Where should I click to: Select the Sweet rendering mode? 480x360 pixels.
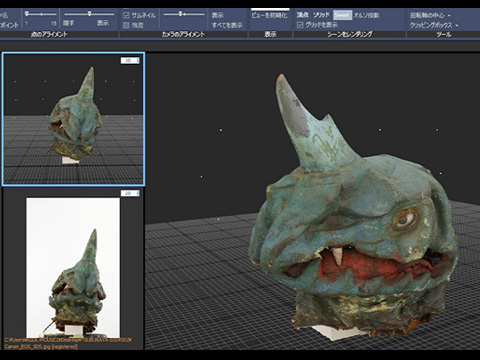(x=342, y=15)
